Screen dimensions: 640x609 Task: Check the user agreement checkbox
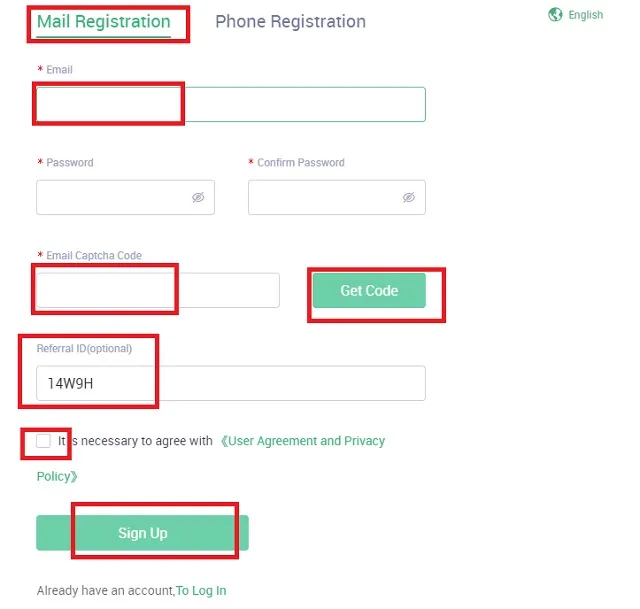click(x=43, y=441)
